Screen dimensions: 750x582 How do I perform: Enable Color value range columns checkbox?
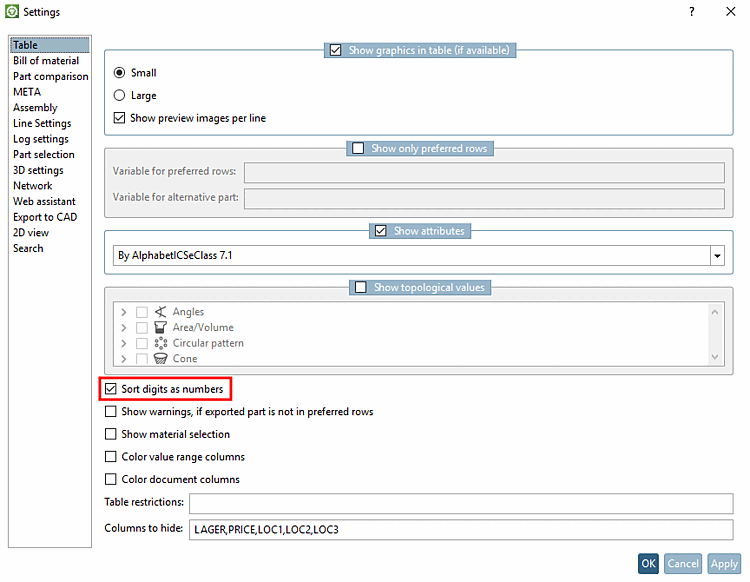tap(111, 457)
